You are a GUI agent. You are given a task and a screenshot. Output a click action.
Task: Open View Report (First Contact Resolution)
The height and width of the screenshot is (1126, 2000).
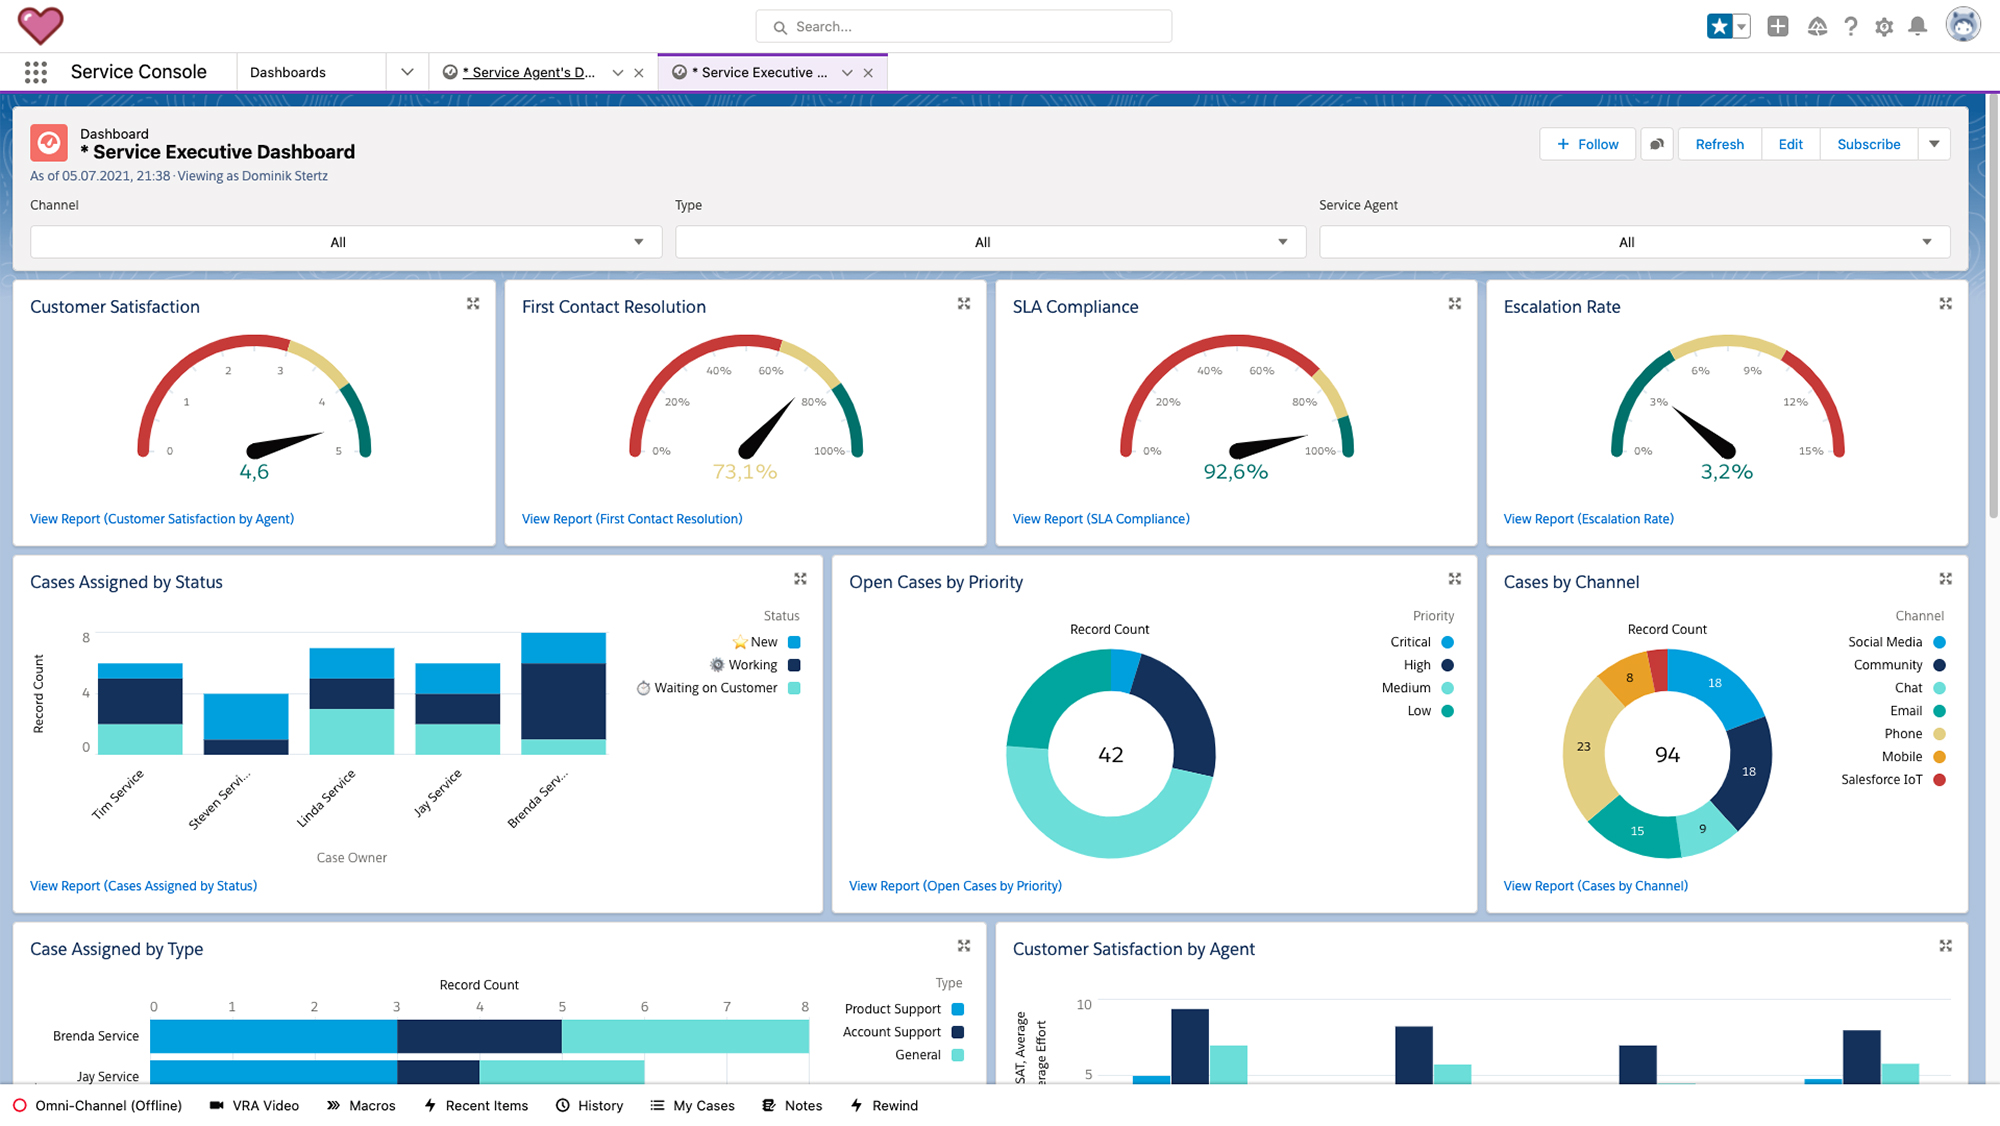click(x=632, y=519)
